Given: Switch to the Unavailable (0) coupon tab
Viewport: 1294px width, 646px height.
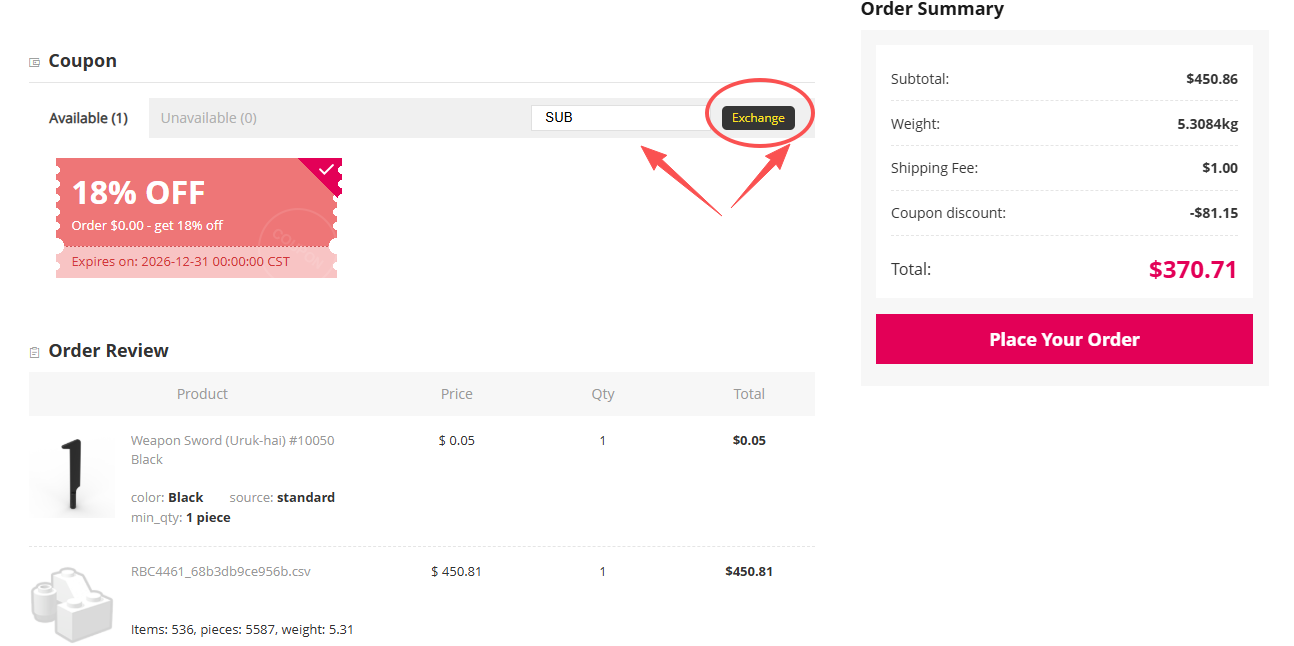Looking at the screenshot, I should pos(208,118).
